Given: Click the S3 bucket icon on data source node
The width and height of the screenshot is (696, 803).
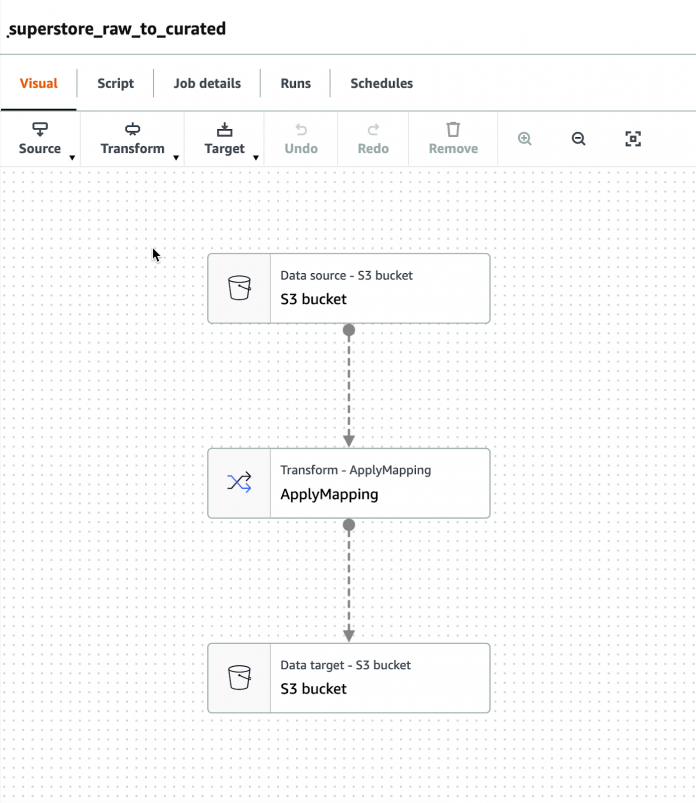Looking at the screenshot, I should [x=238, y=288].
